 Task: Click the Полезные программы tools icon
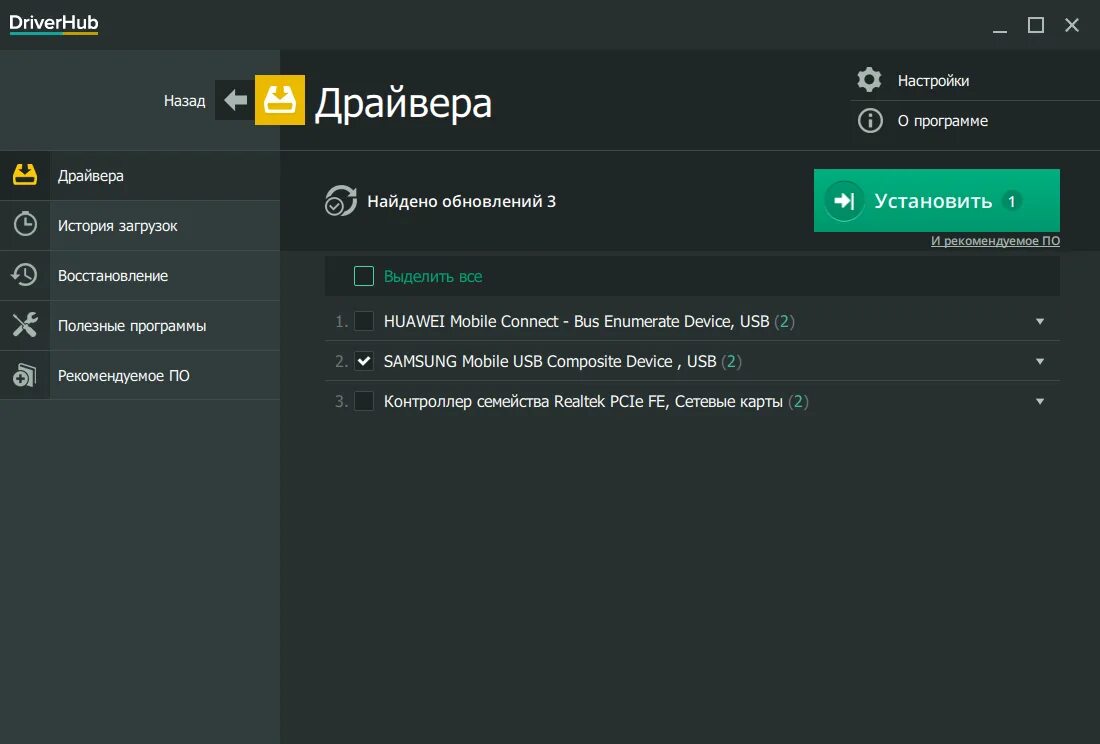pos(25,325)
